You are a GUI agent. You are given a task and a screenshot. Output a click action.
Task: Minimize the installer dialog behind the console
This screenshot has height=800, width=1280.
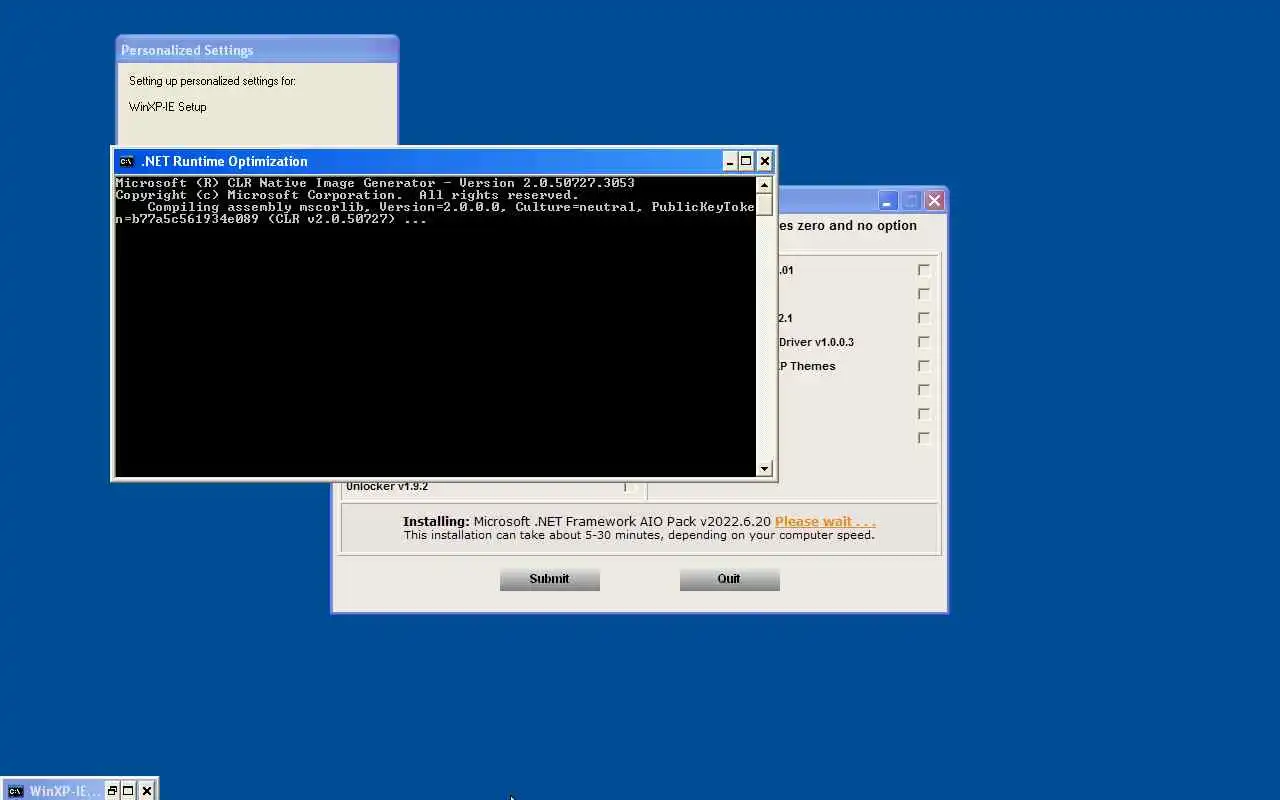click(888, 201)
